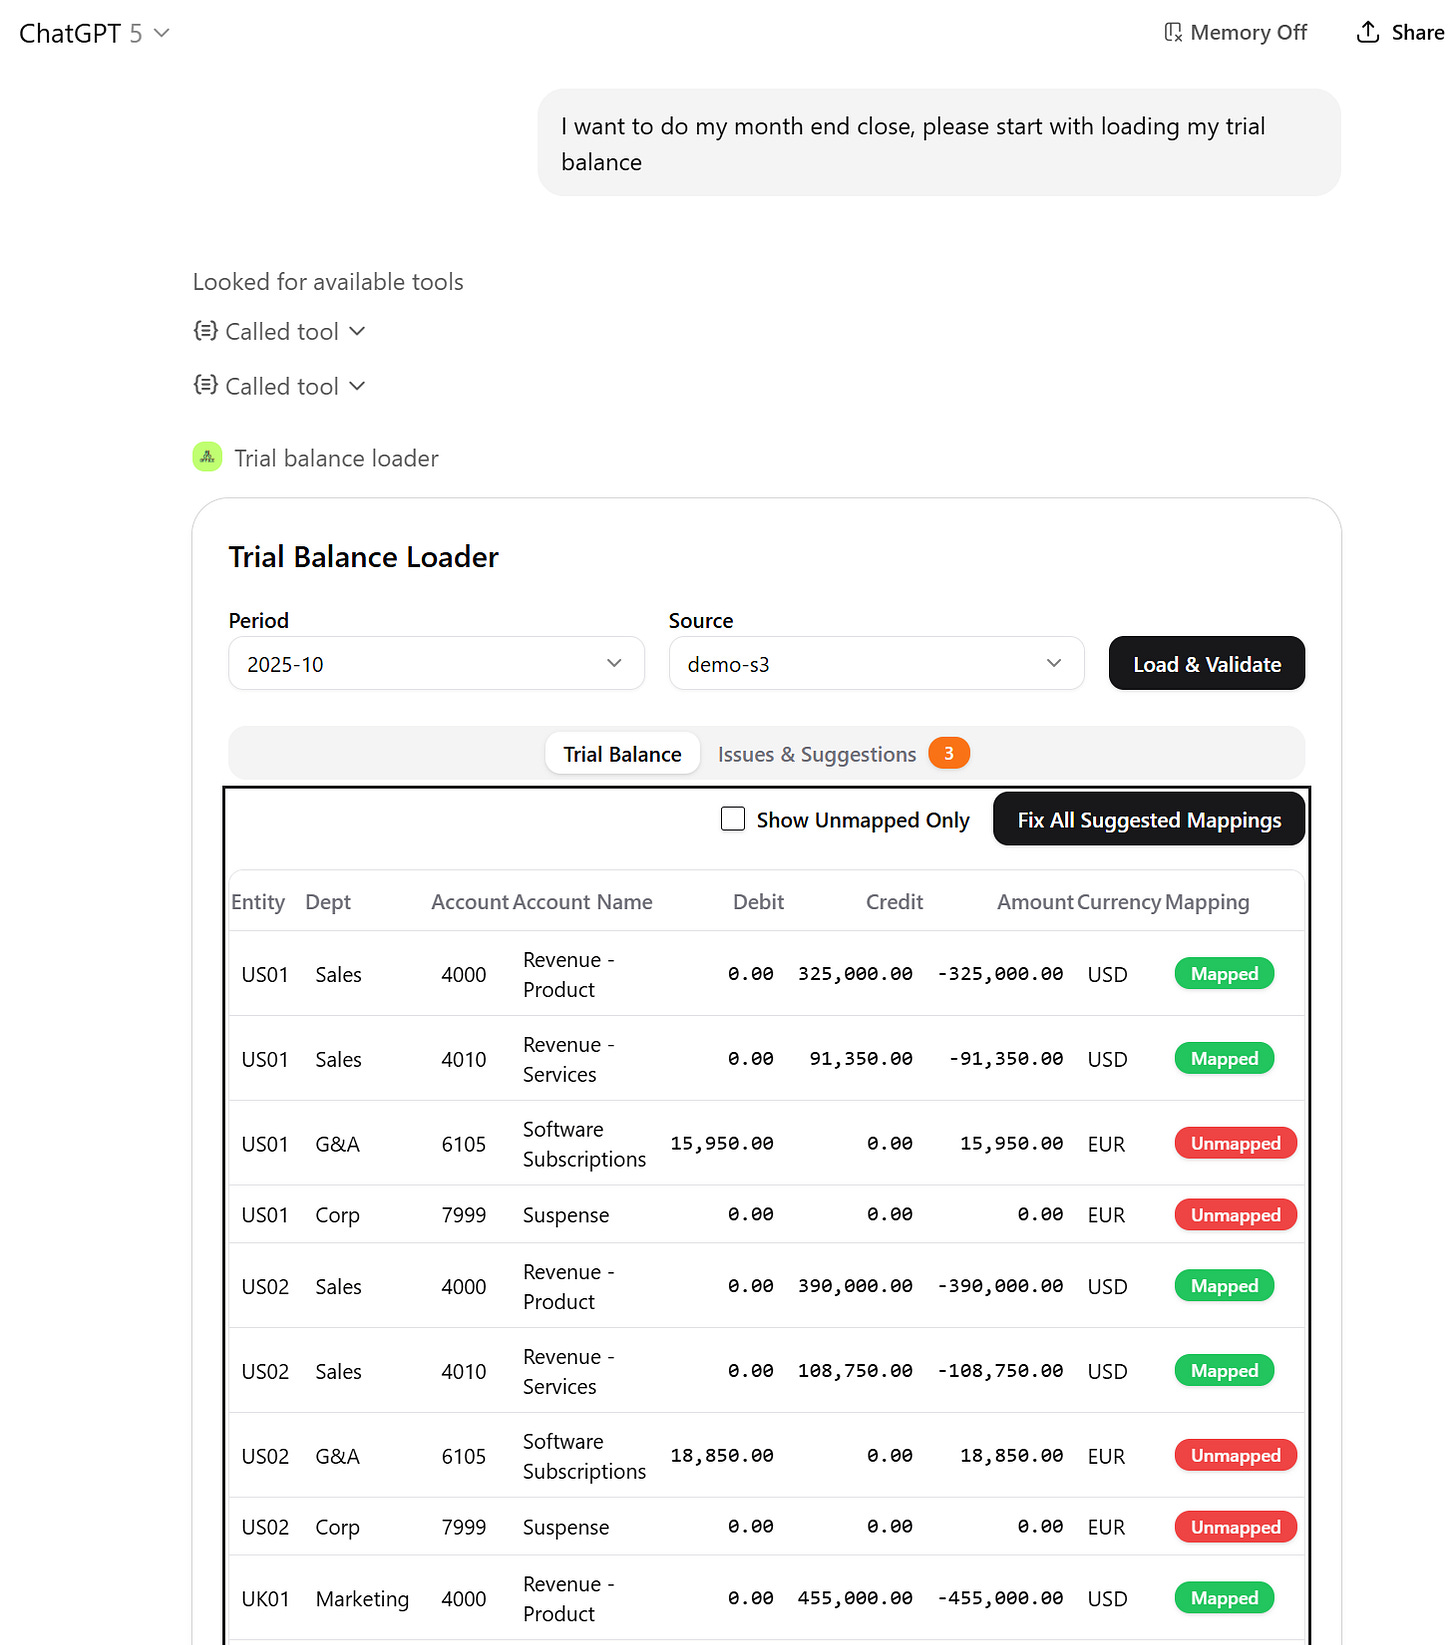Click the Currency column header

tap(1120, 902)
